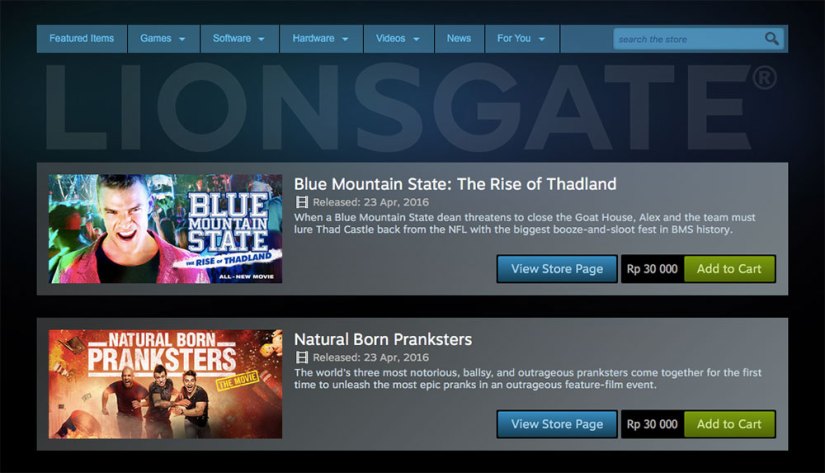Viewport: 825px width, 473px height.
Task: Click the Natural Born Pranksters title link
Action: [383, 339]
